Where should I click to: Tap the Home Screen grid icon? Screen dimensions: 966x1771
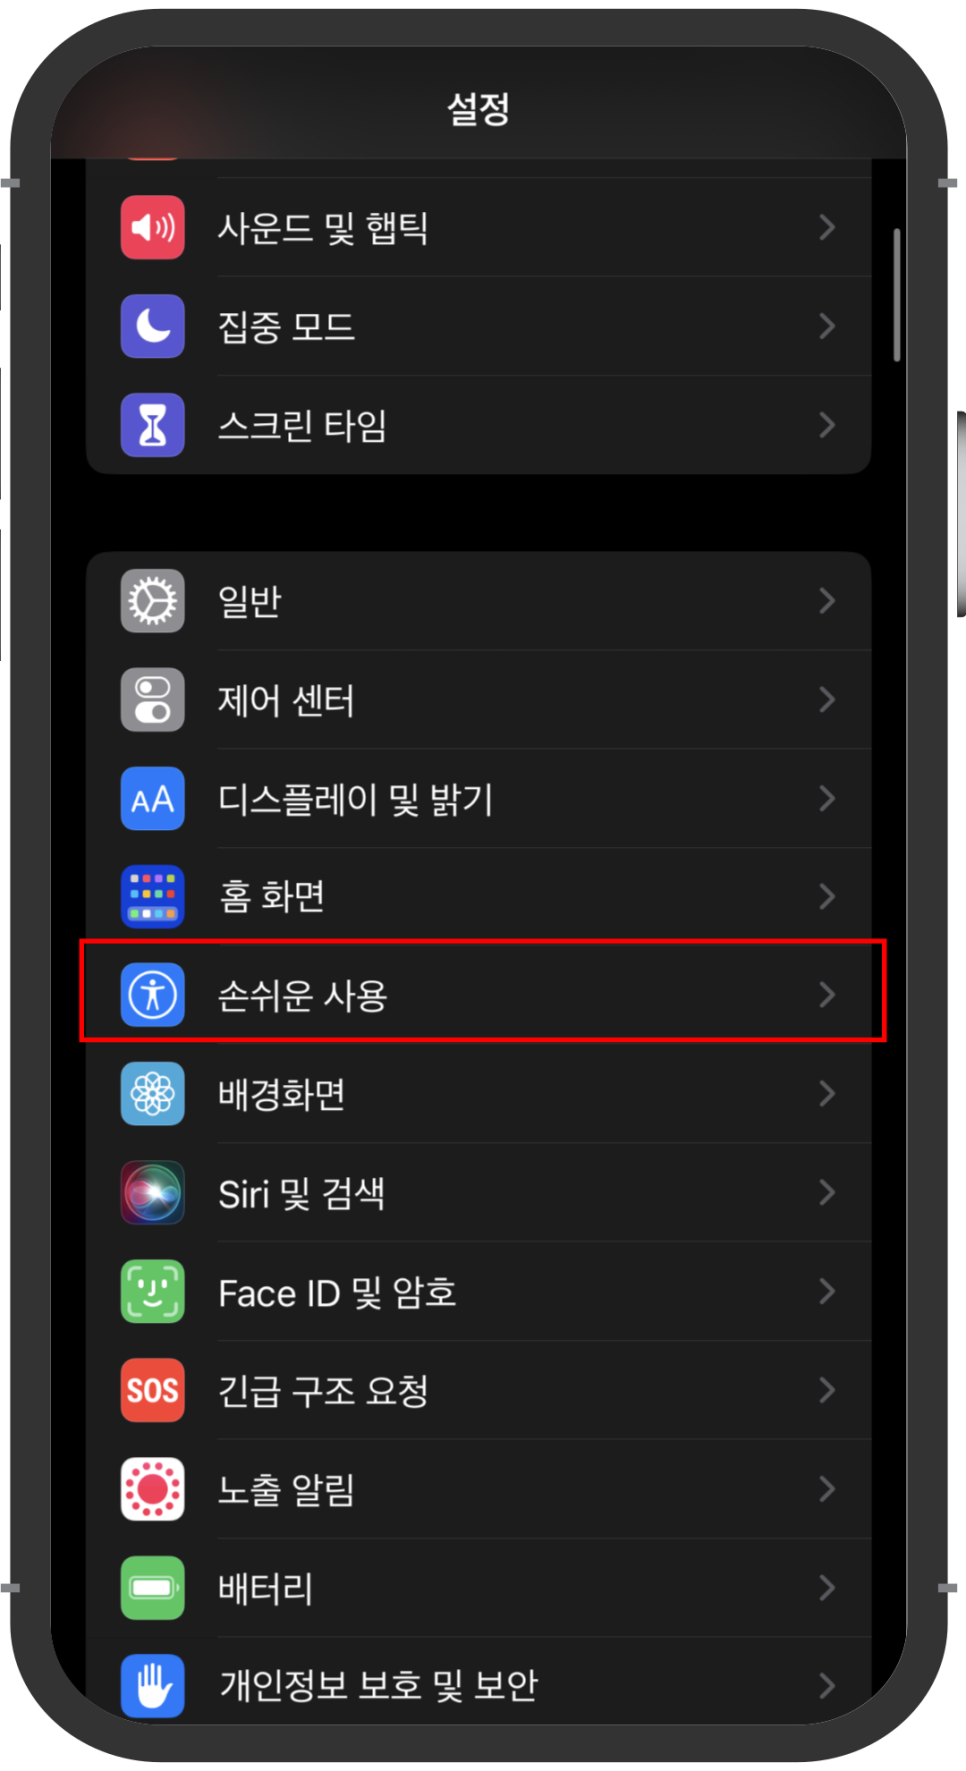152,897
